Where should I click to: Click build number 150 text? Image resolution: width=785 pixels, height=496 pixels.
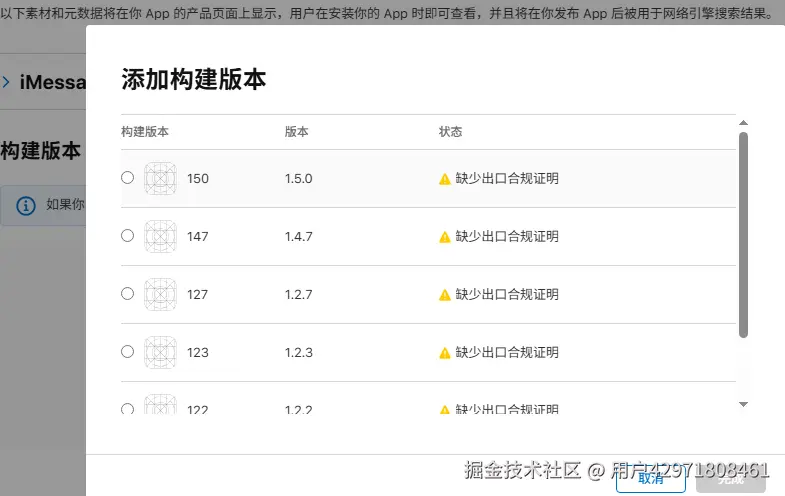[x=198, y=179]
